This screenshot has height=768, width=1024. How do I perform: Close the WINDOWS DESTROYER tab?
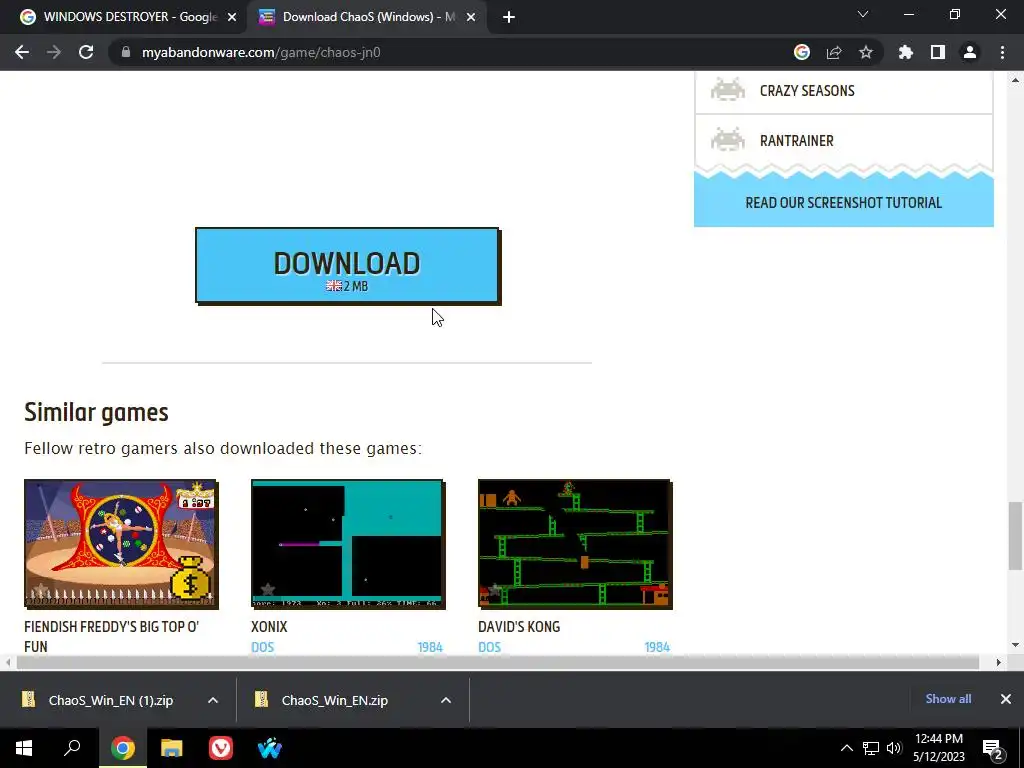coord(232,17)
